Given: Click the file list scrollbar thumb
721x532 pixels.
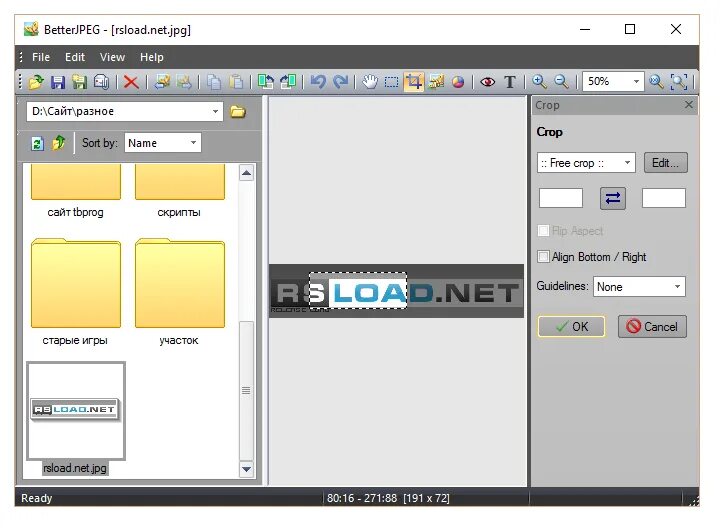Looking at the screenshot, I should 246,390.
